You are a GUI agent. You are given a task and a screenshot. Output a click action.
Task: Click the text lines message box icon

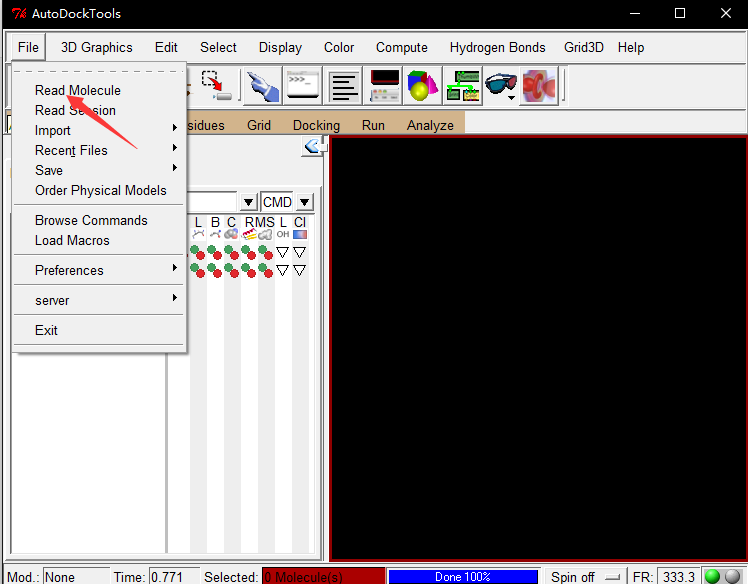343,86
